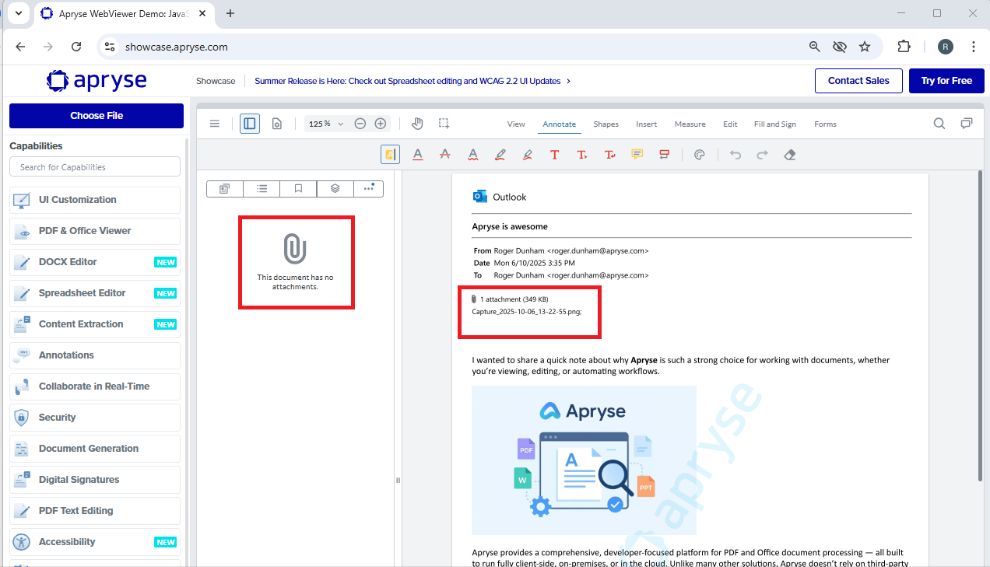Open the Annotations capability

(x=95, y=355)
